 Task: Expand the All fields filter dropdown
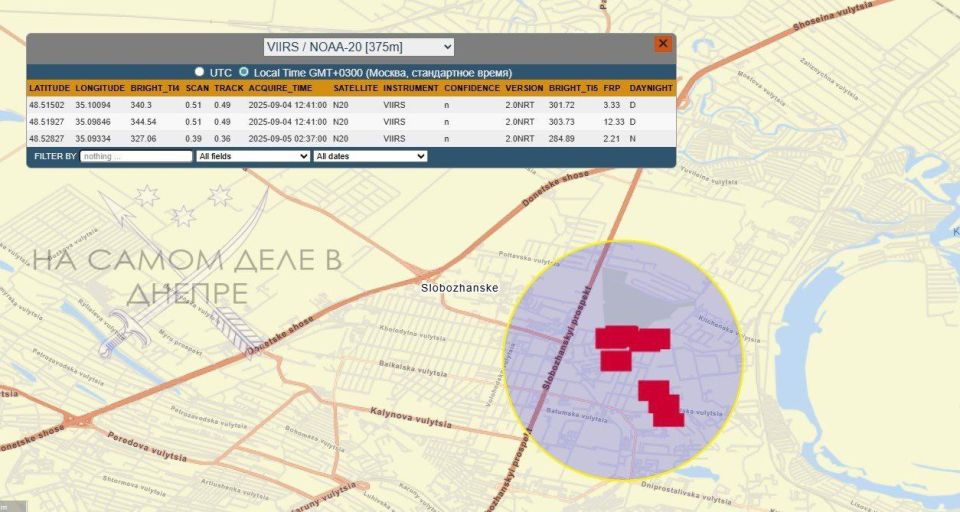pos(253,157)
